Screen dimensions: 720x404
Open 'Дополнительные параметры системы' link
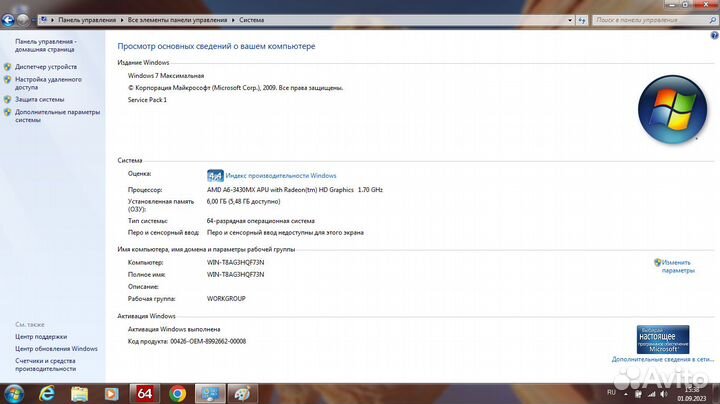tap(57, 116)
